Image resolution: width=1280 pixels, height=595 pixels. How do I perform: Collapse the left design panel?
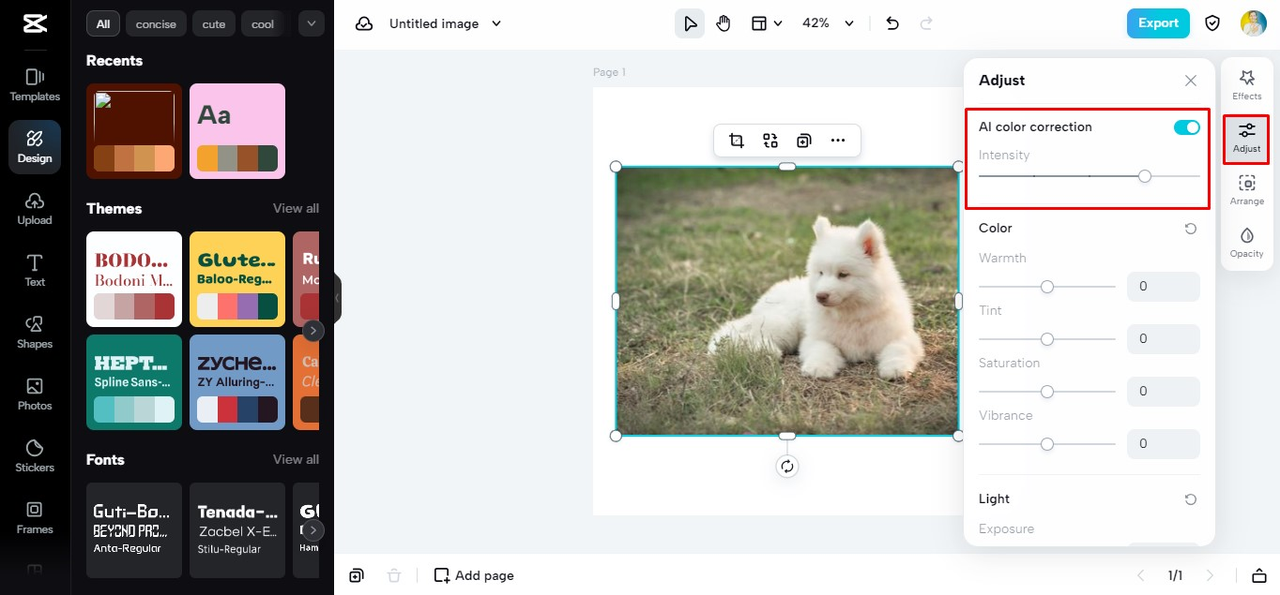tap(337, 298)
